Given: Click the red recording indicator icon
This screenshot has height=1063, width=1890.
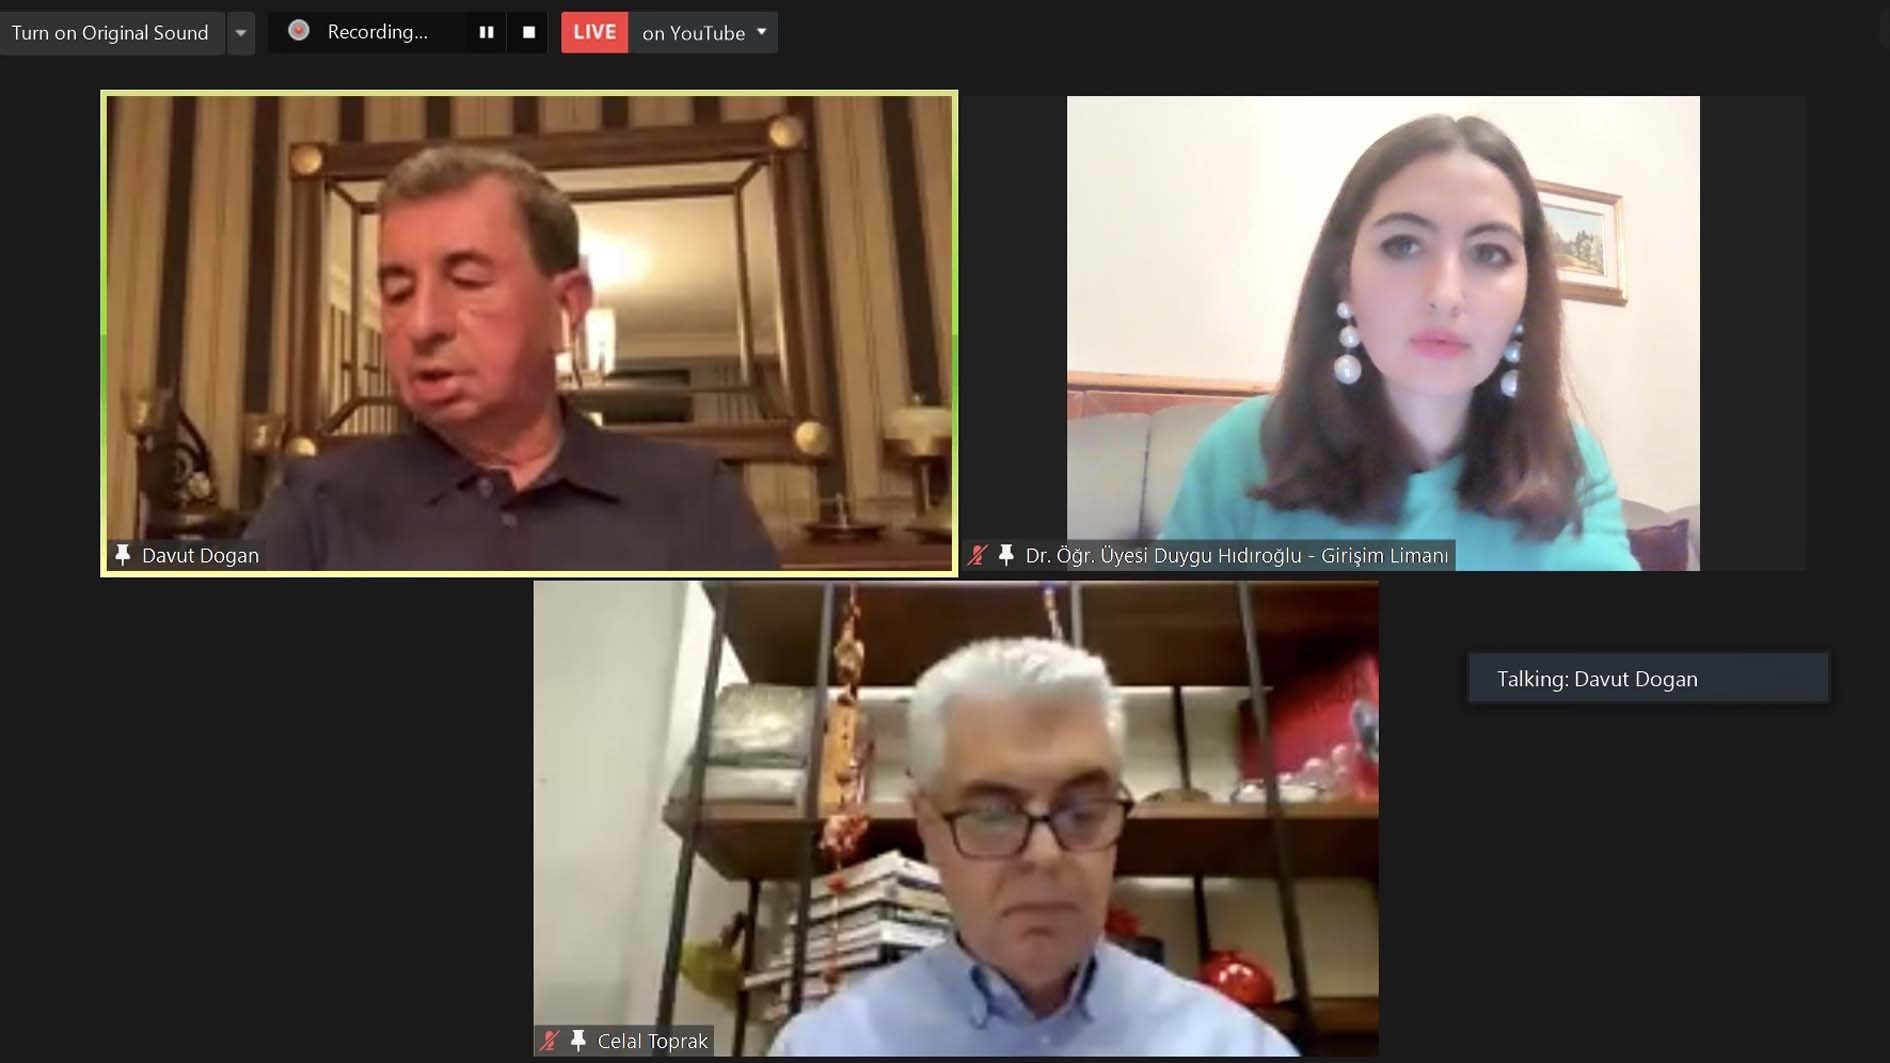Looking at the screenshot, I should click(x=298, y=32).
